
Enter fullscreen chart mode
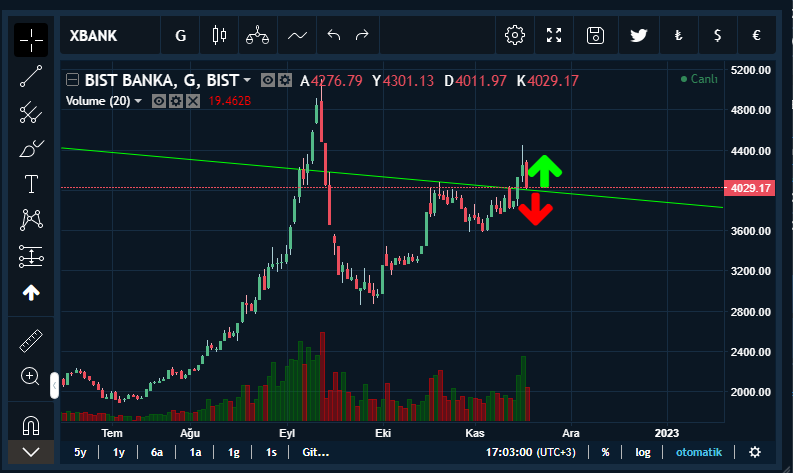coord(554,35)
